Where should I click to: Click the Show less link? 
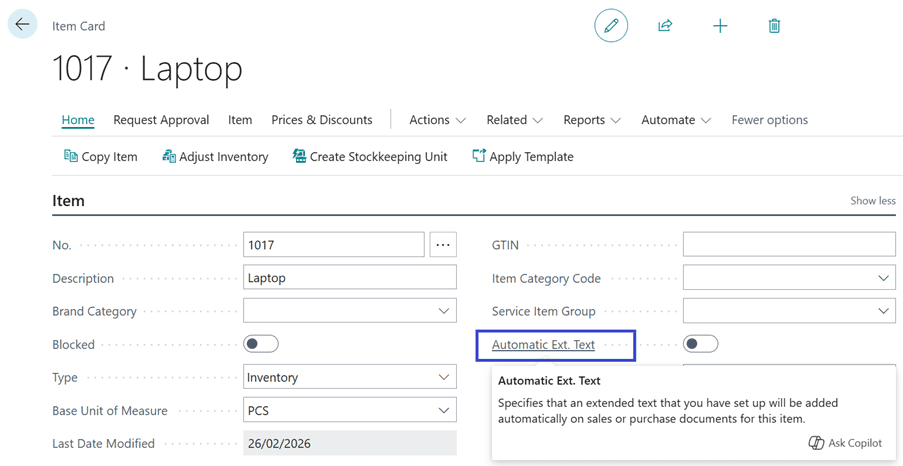pos(872,201)
